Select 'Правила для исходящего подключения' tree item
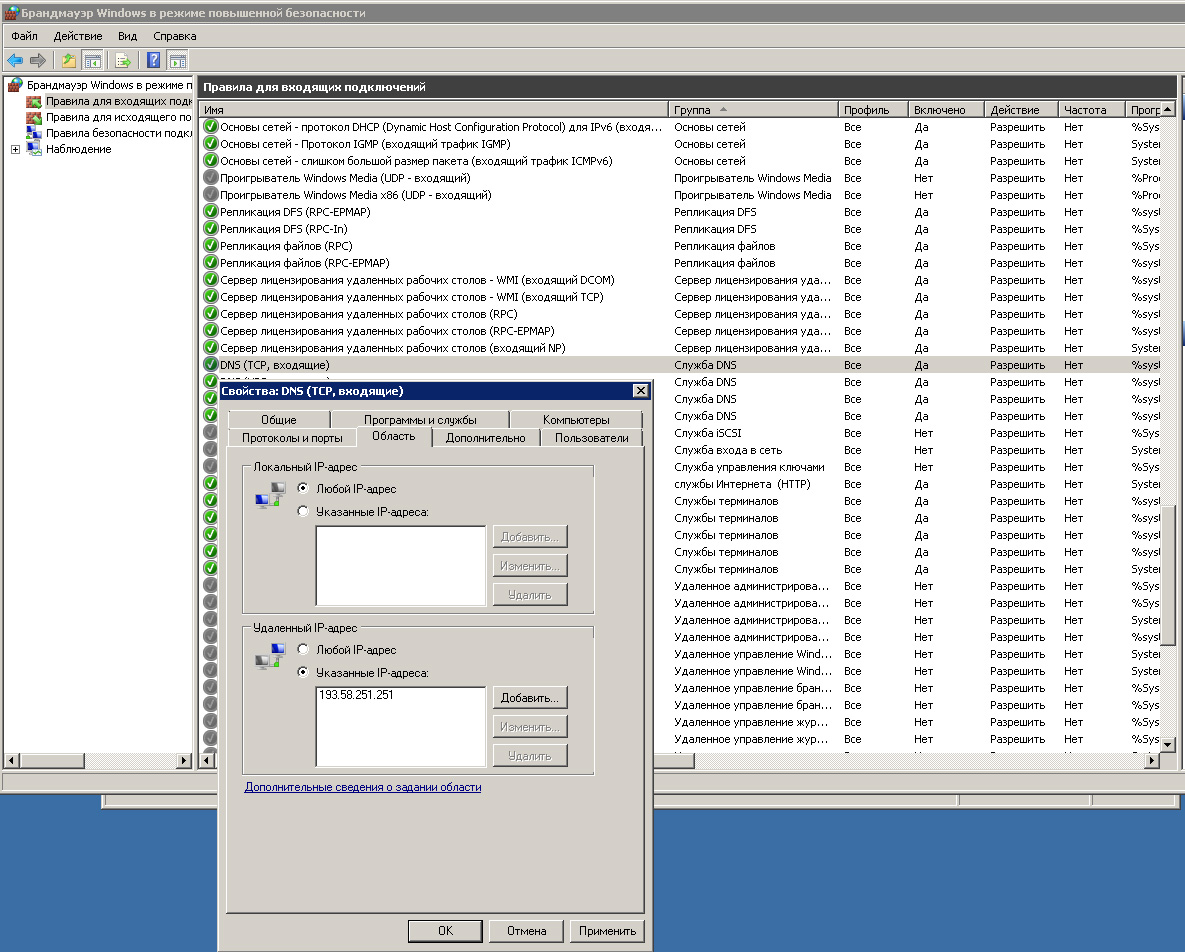 click(119, 117)
